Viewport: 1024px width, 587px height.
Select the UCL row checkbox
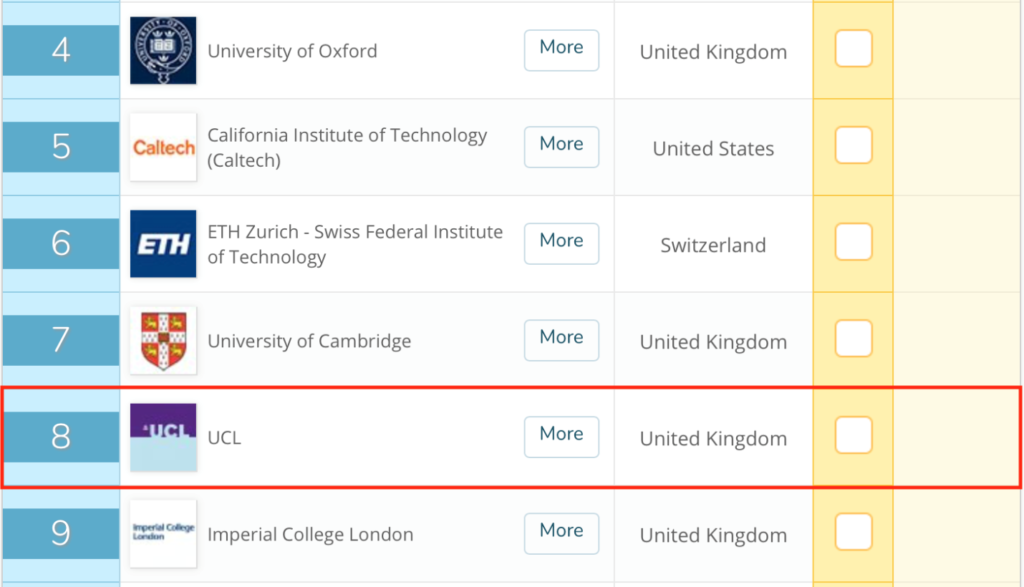(x=854, y=435)
